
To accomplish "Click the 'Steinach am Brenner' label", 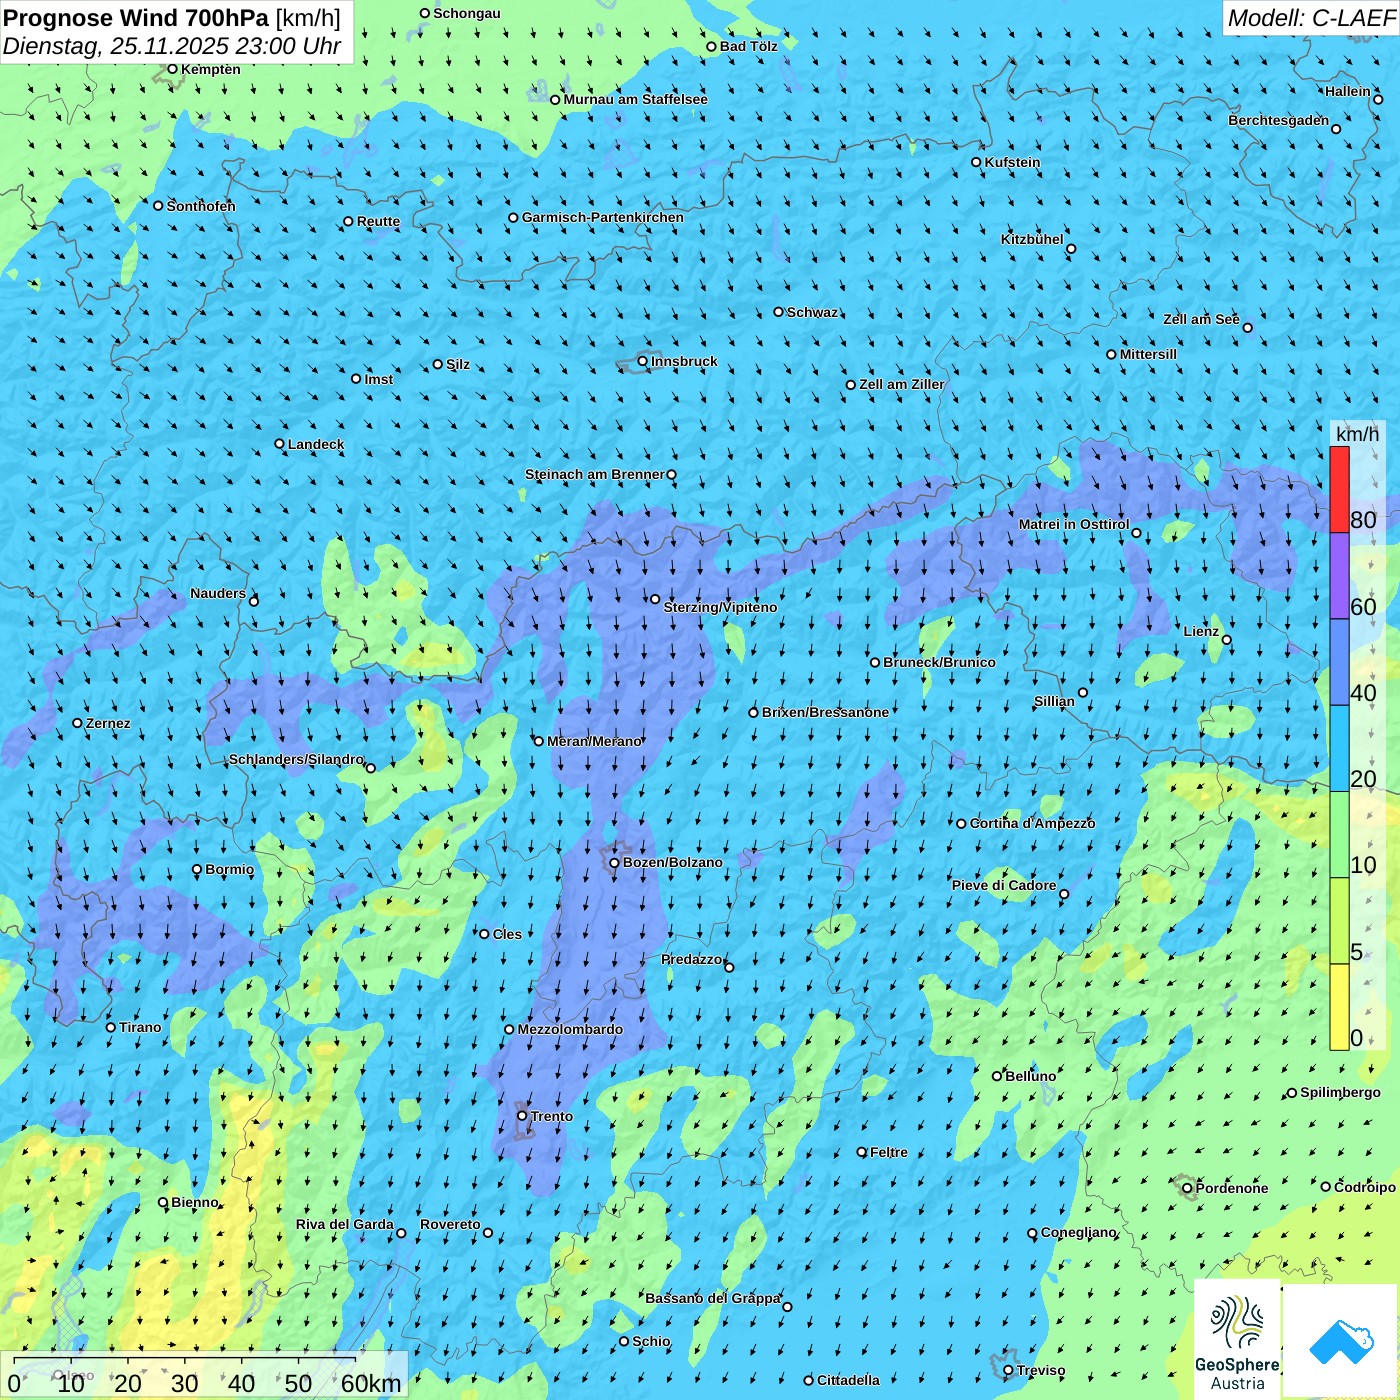I will tap(595, 474).
